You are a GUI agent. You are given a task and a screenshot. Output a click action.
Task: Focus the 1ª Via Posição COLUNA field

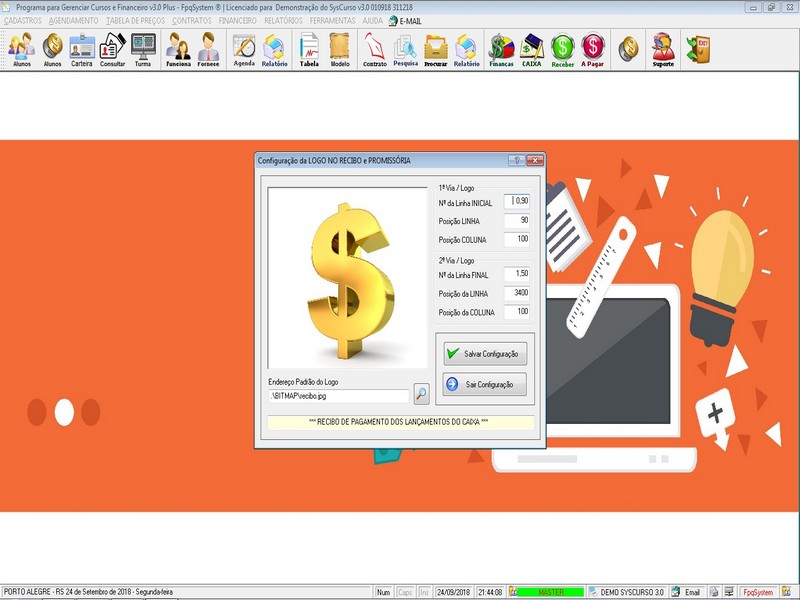[x=517, y=239]
